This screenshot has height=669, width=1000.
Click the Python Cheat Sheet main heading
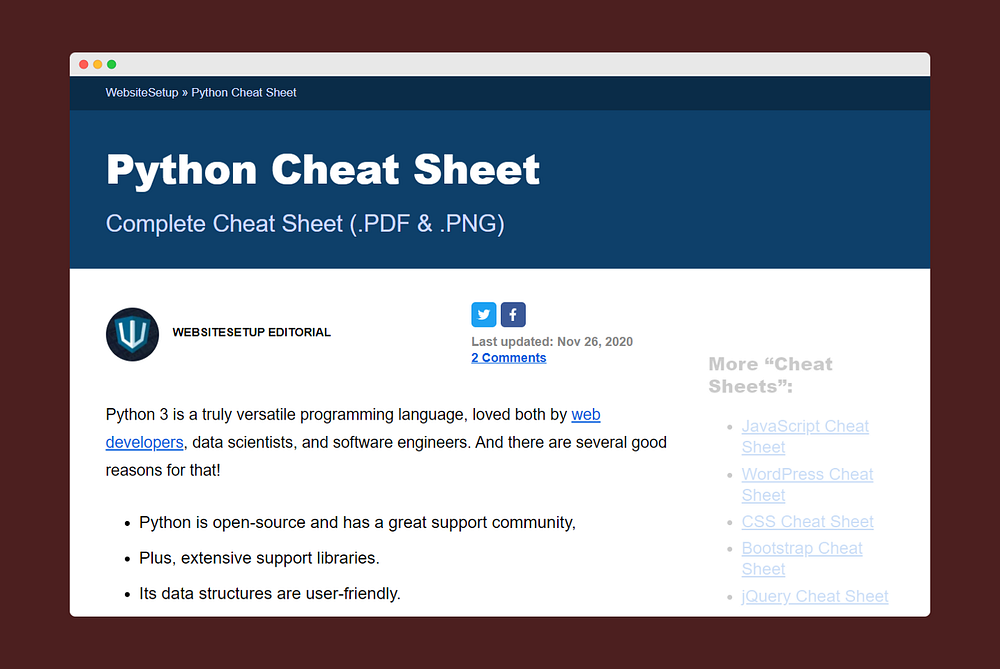pos(323,170)
